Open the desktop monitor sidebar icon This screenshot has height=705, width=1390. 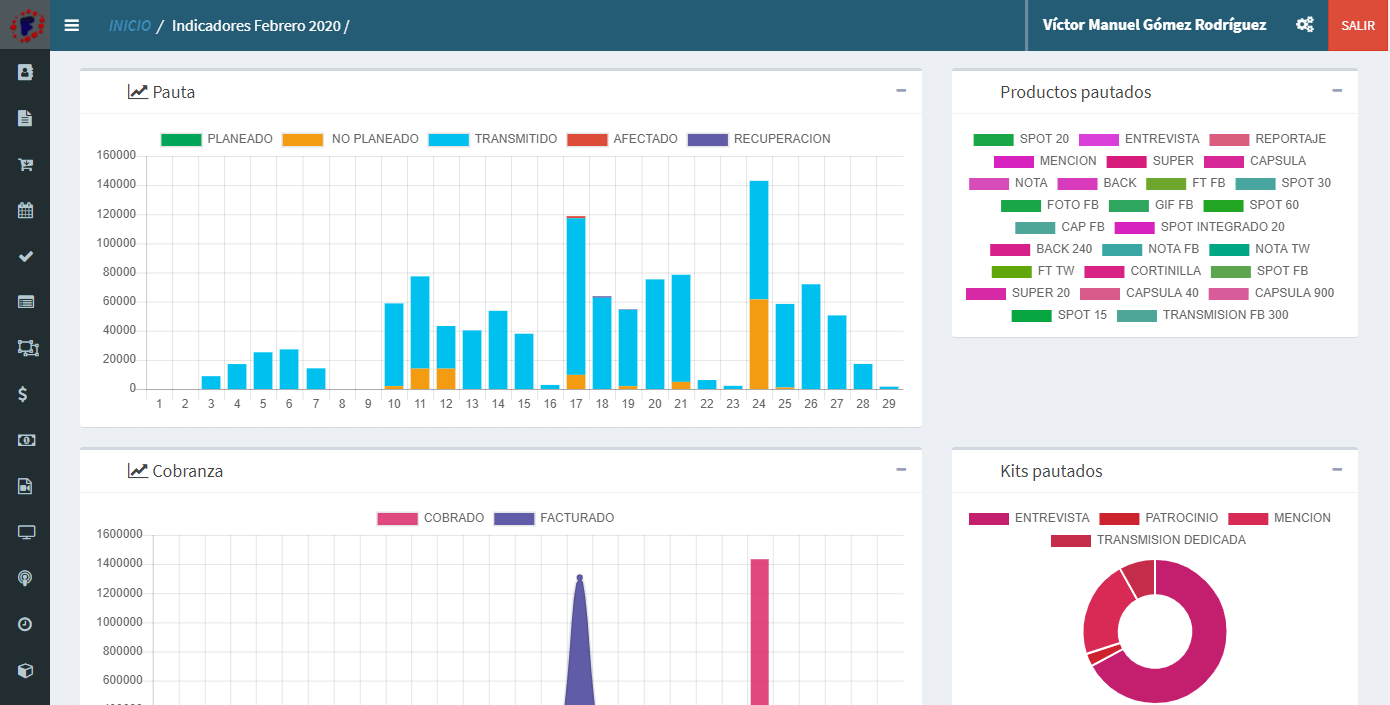tap(25, 532)
